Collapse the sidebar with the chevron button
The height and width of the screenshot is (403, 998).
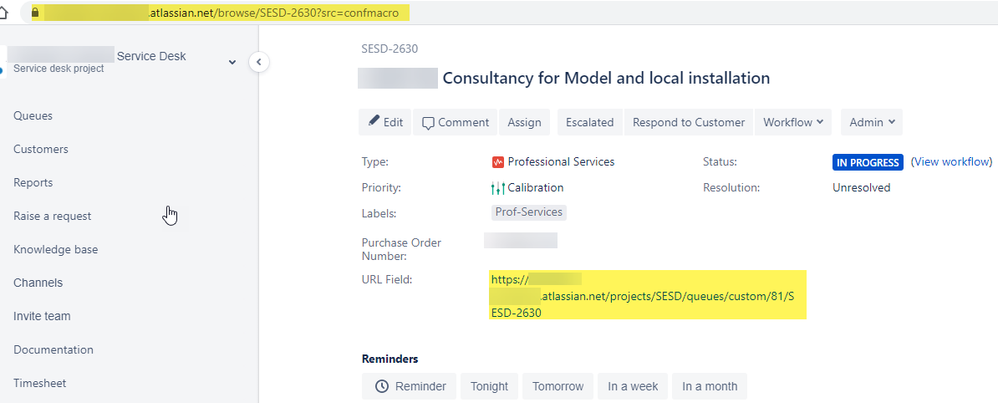[258, 62]
